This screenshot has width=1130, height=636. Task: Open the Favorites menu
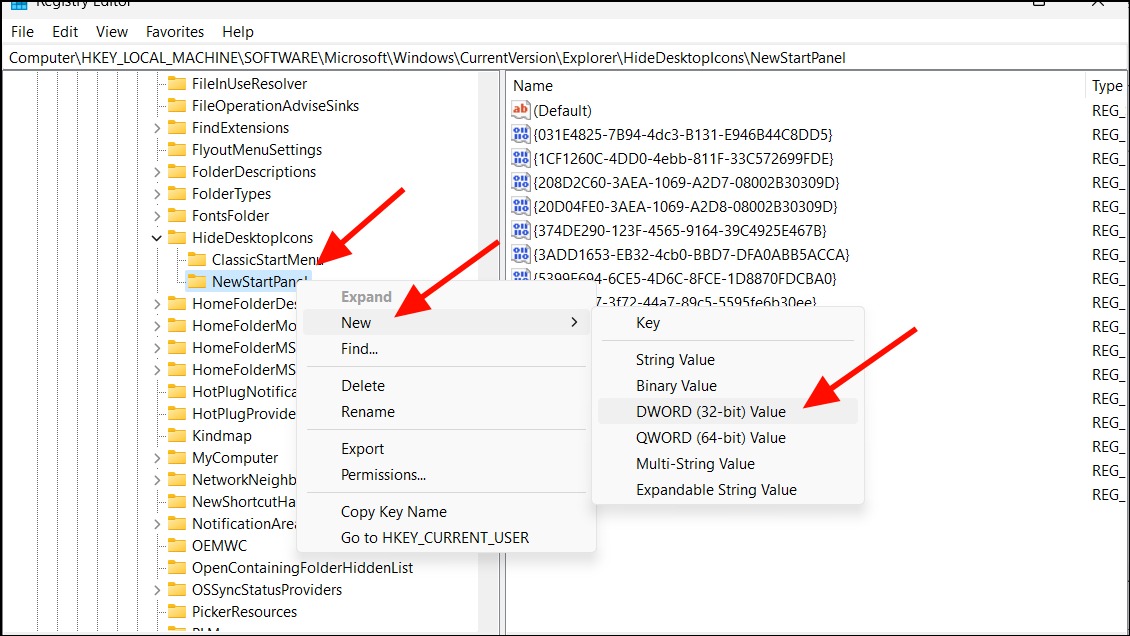pos(174,32)
